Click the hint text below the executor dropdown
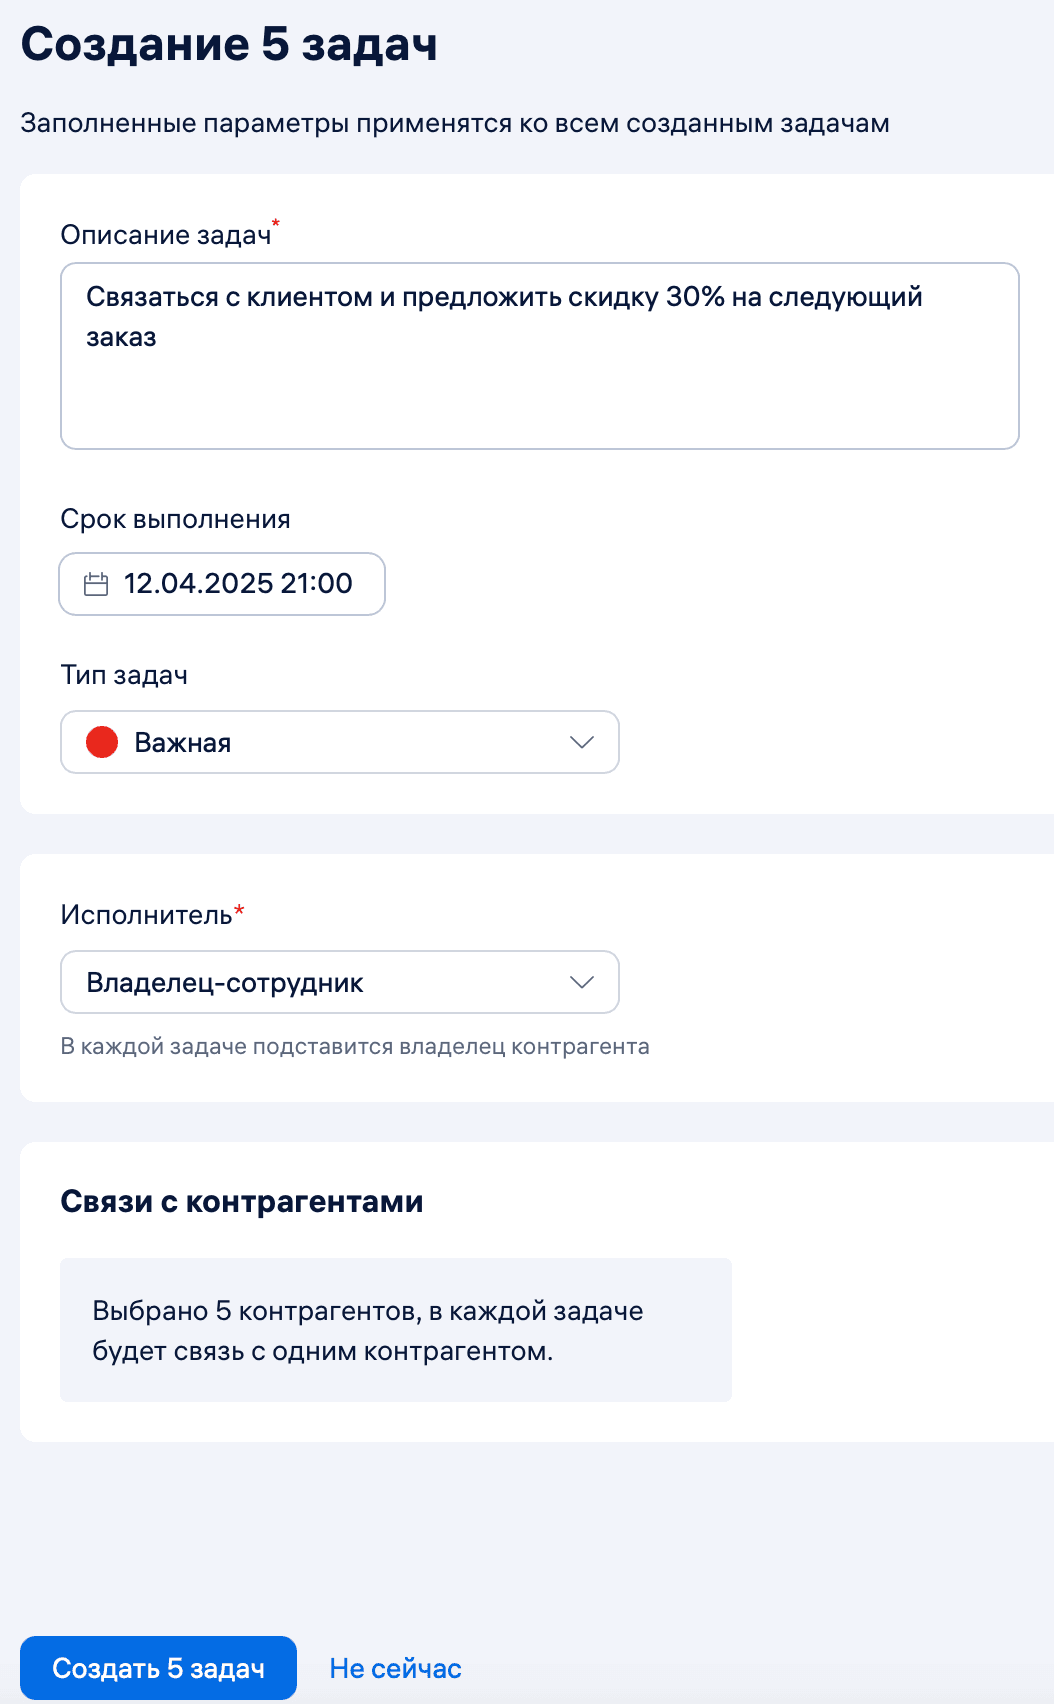 coord(355,1046)
